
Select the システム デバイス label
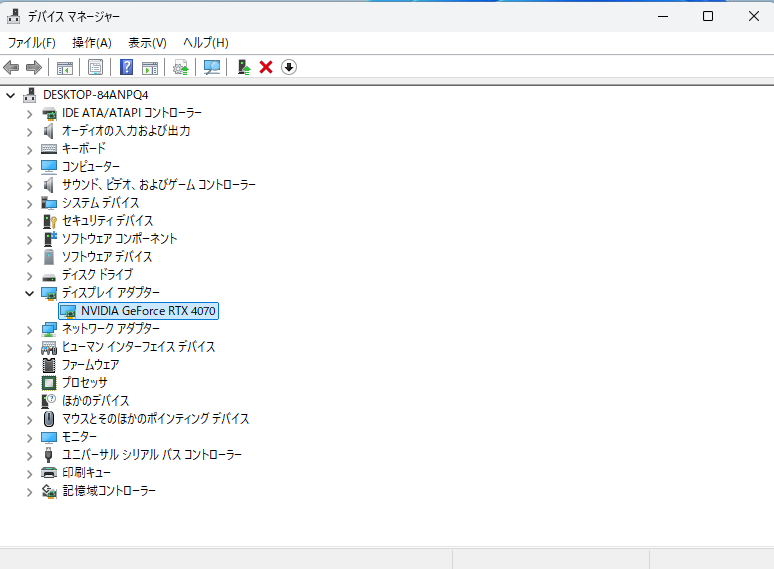(x=100, y=203)
